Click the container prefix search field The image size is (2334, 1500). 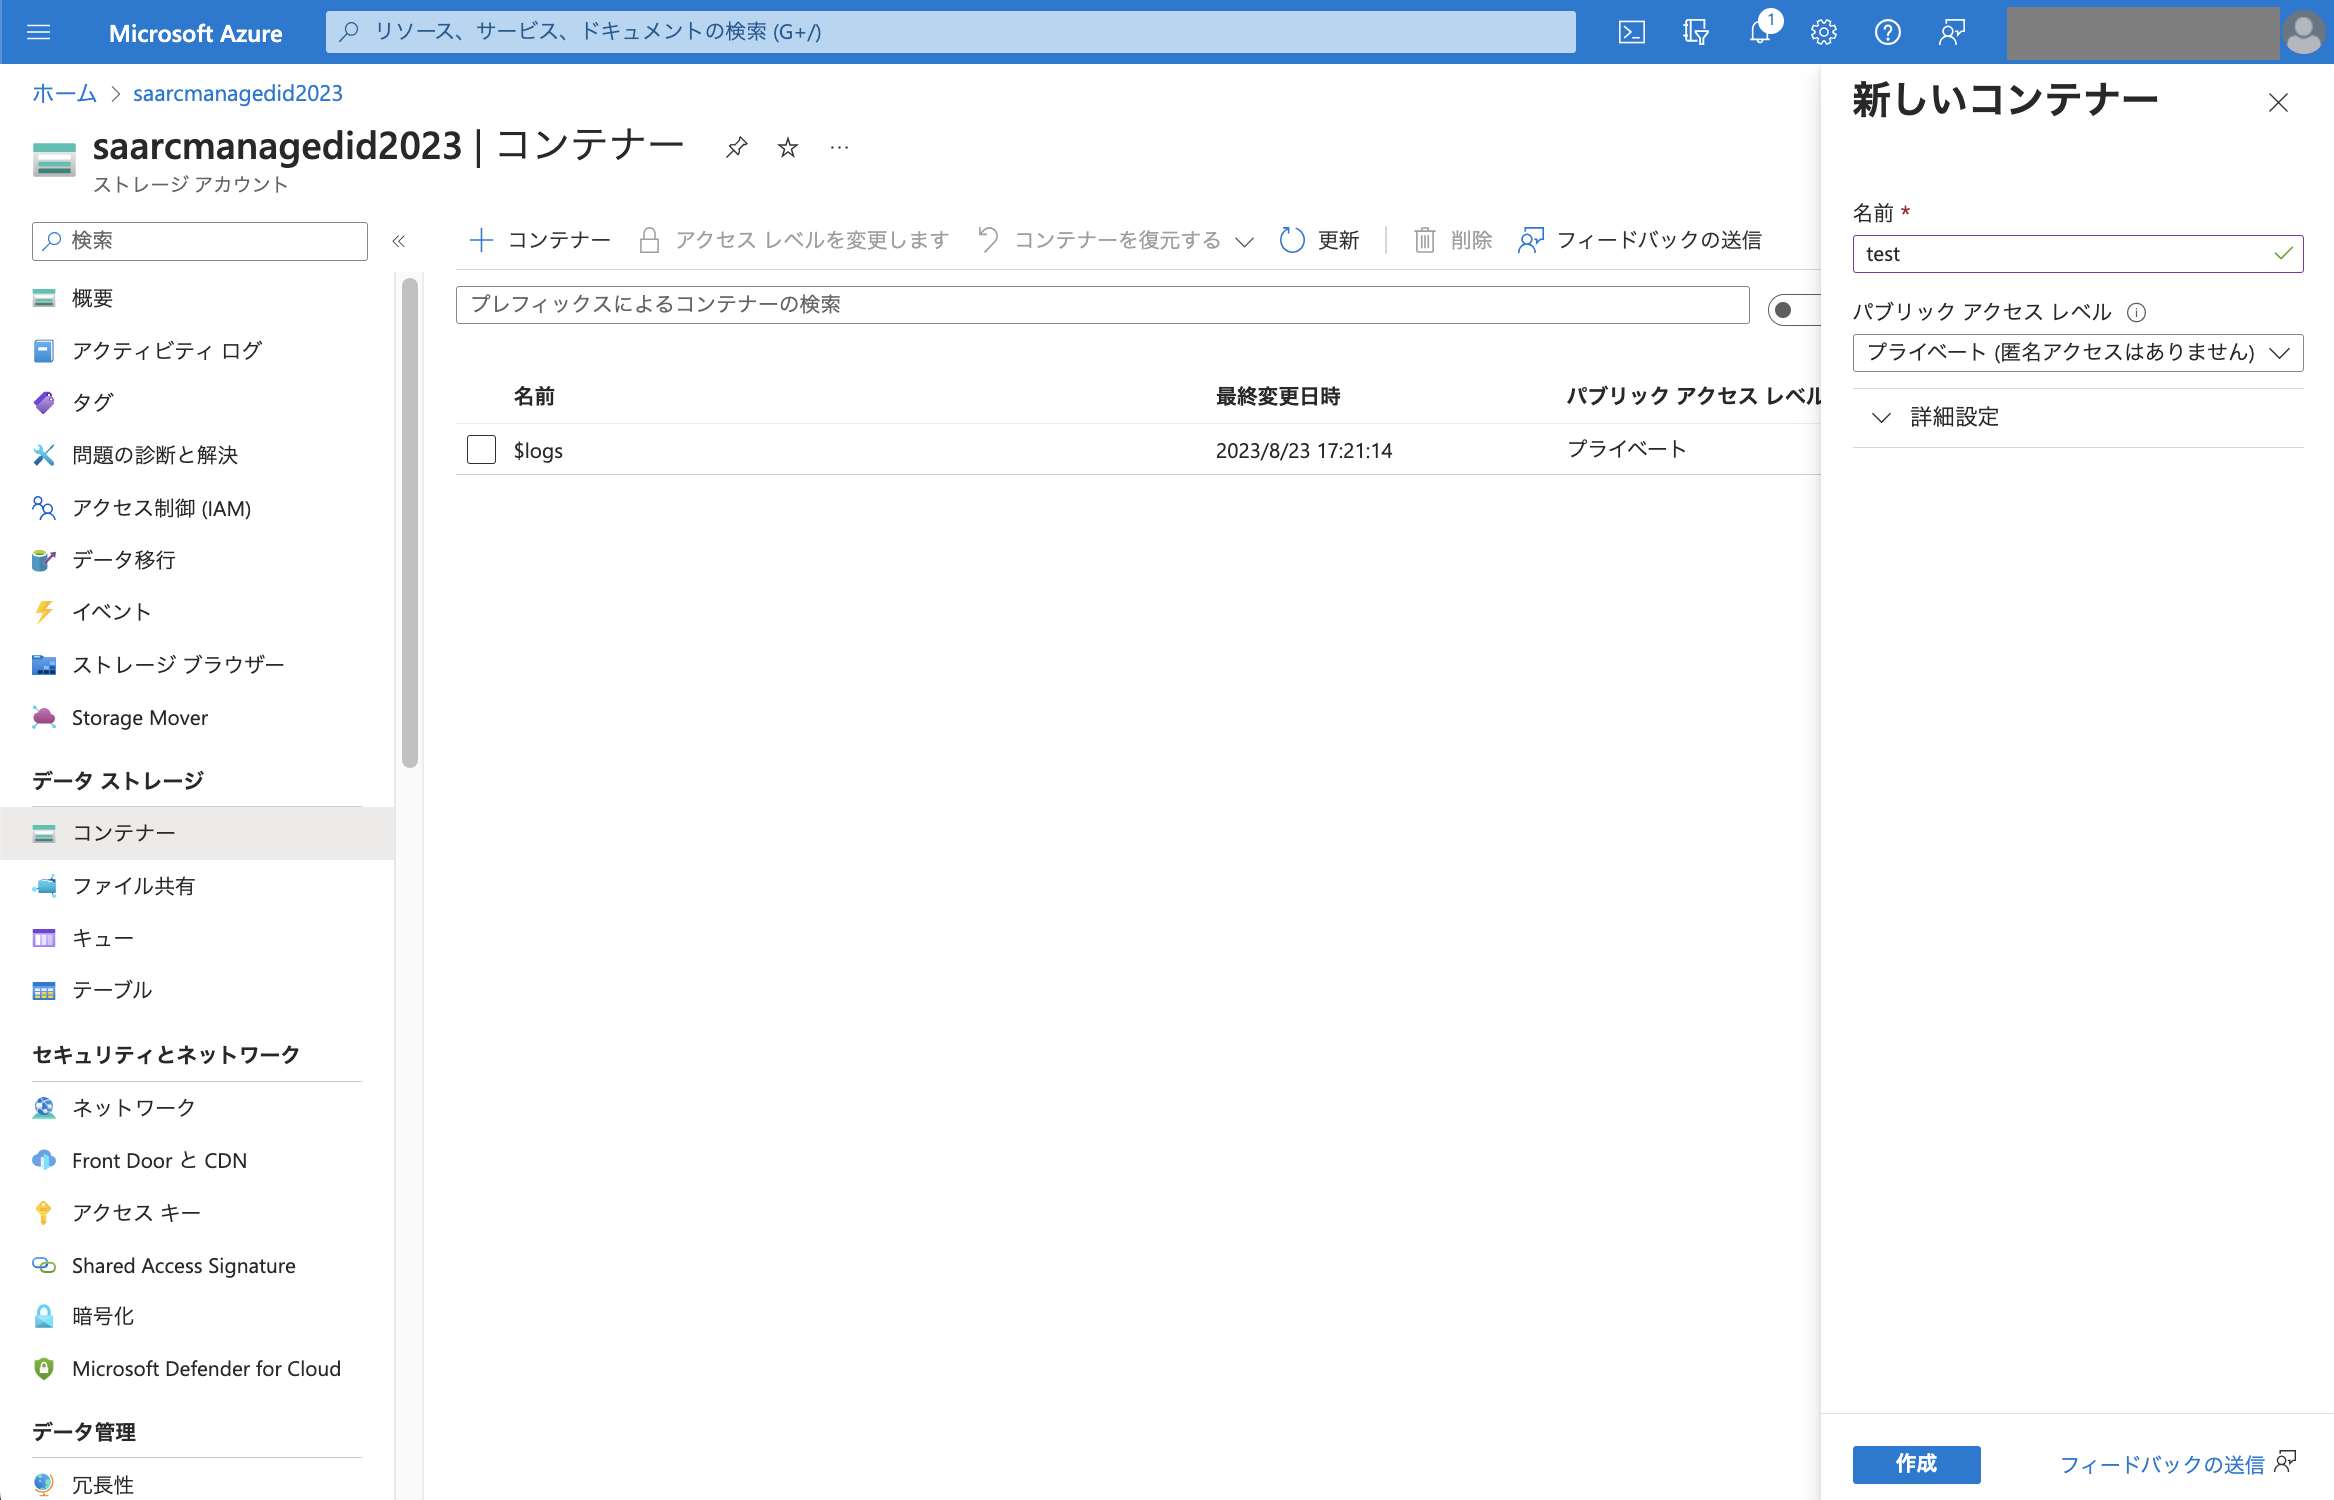tap(1102, 304)
